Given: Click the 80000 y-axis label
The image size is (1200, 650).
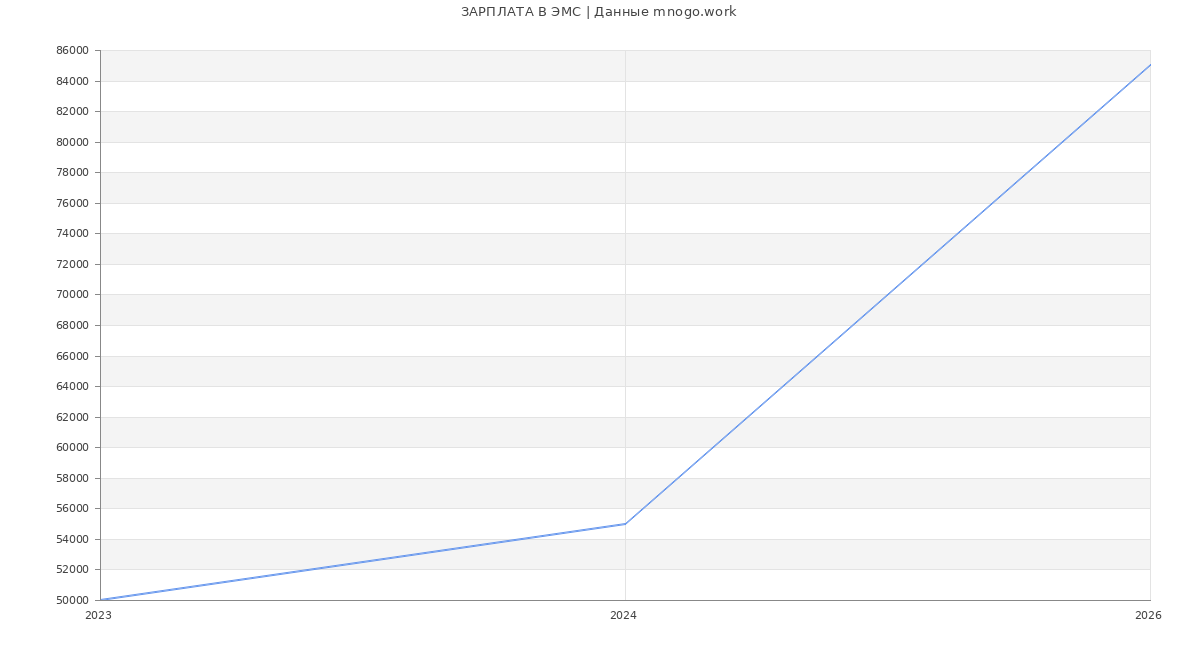Looking at the screenshot, I should pos(72,142).
